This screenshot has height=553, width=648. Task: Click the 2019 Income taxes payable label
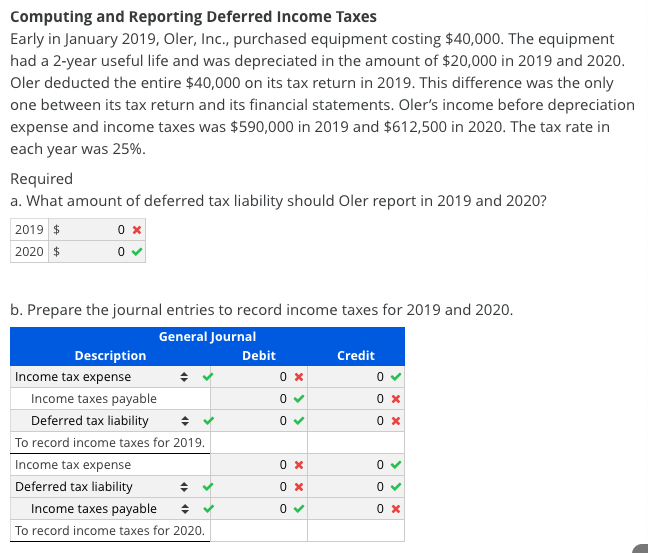(94, 399)
